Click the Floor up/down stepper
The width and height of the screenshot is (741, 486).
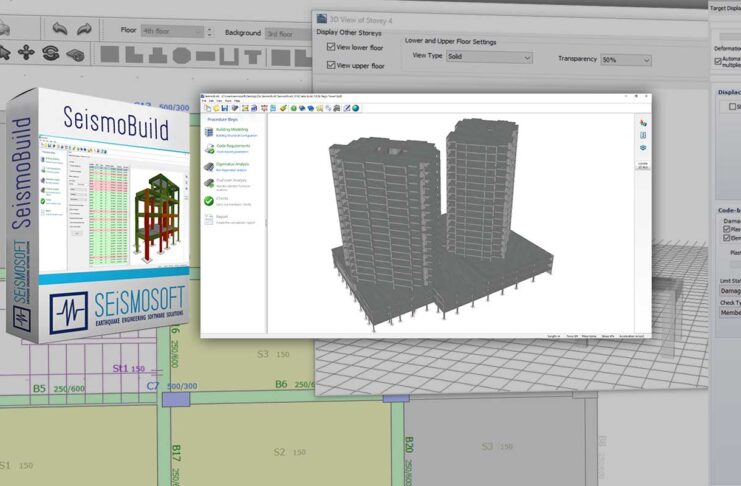[209, 32]
